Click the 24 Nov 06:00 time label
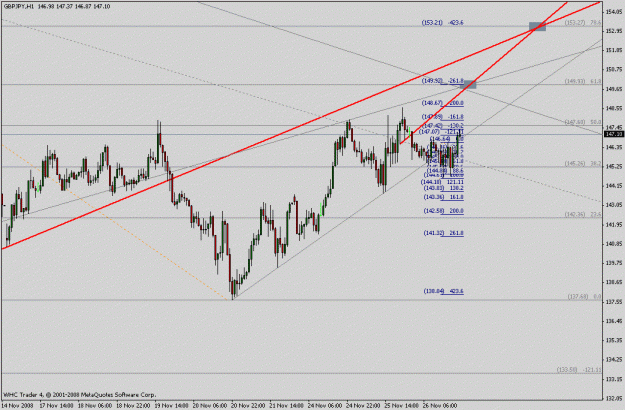This screenshot has width=625, height=410. (x=325, y=405)
